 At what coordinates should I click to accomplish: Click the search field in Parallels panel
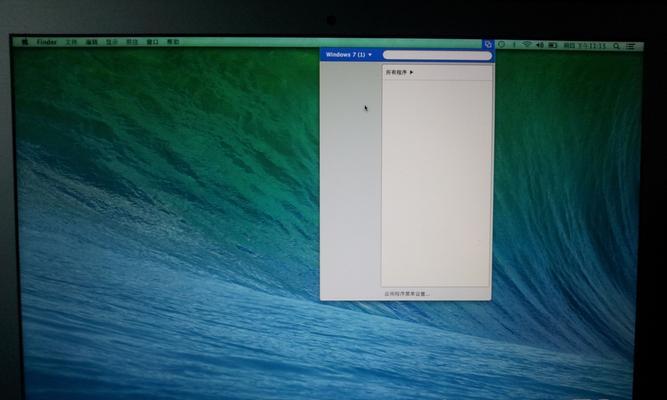click(437, 55)
